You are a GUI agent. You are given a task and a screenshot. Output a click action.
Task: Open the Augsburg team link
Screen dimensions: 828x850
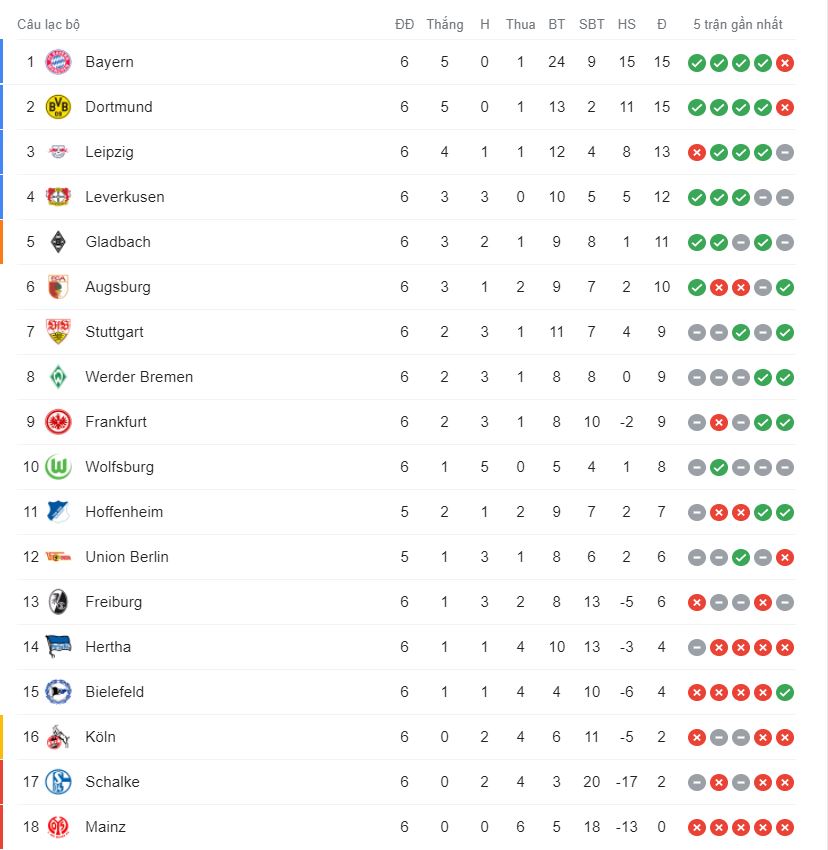tap(118, 287)
